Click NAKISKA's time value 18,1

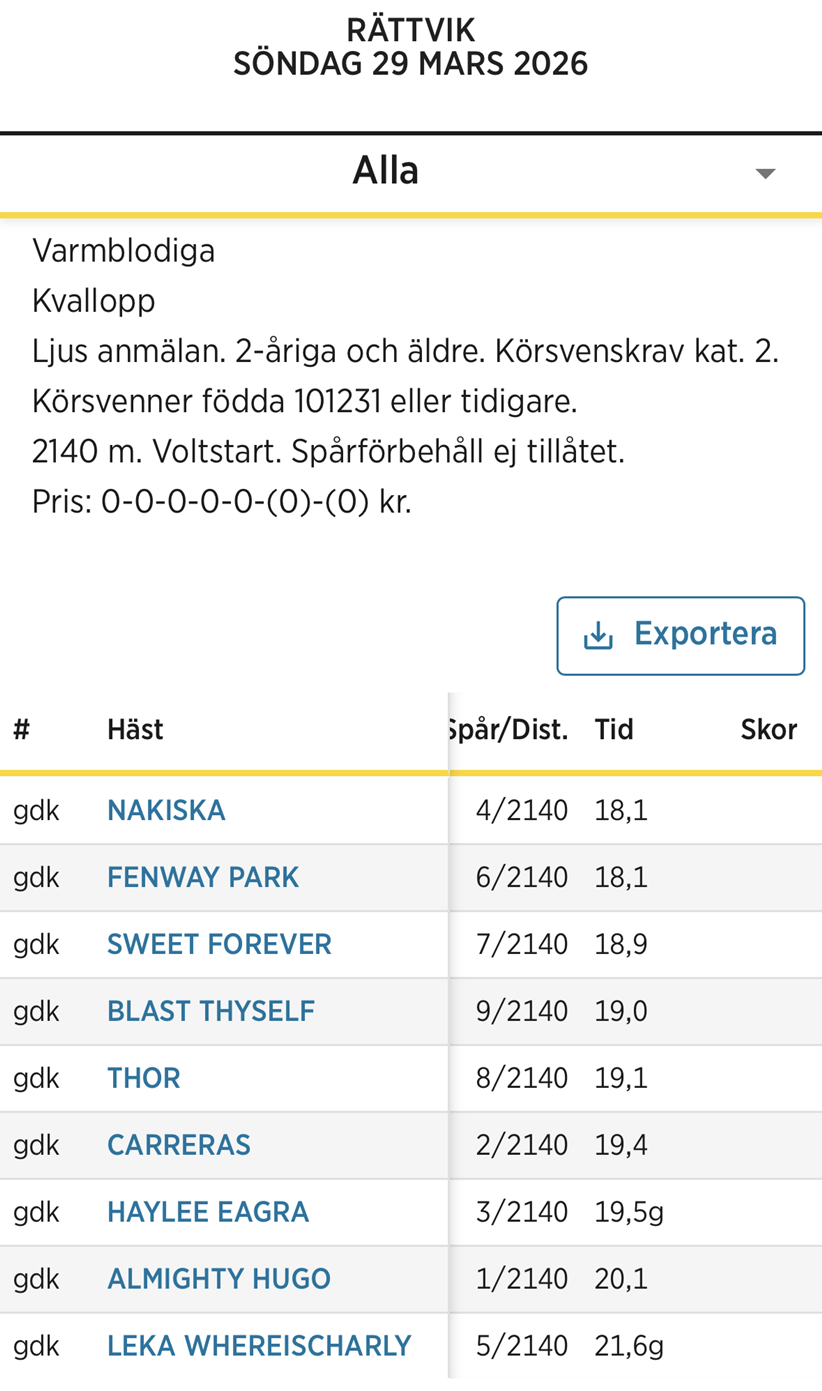pos(621,810)
